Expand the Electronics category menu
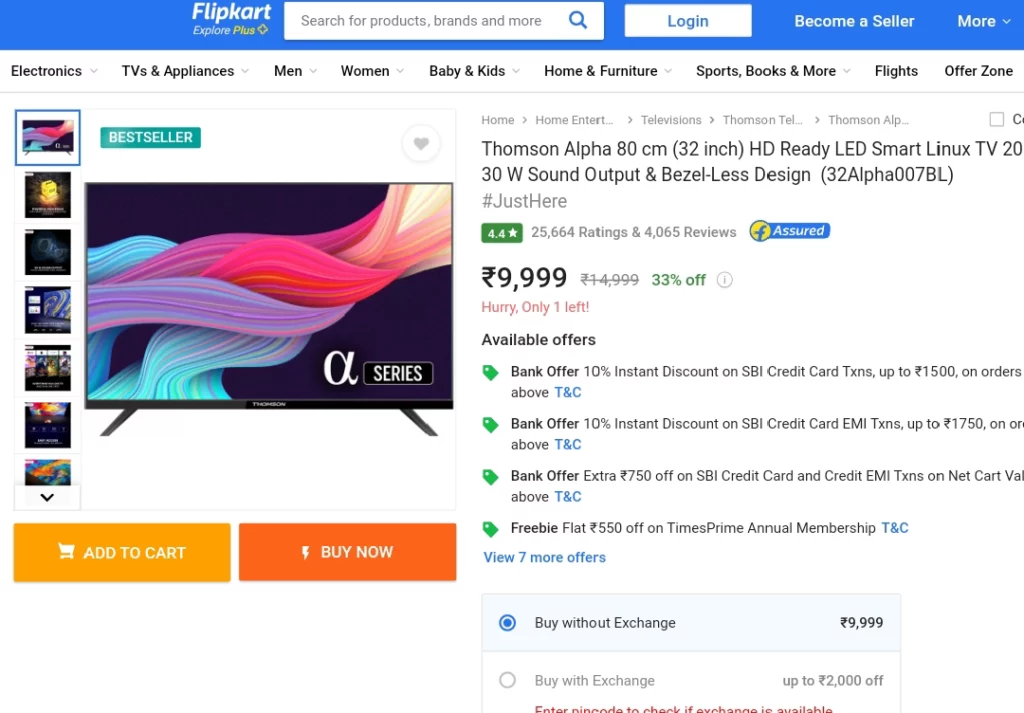This screenshot has height=713, width=1024. pyautogui.click(x=54, y=71)
